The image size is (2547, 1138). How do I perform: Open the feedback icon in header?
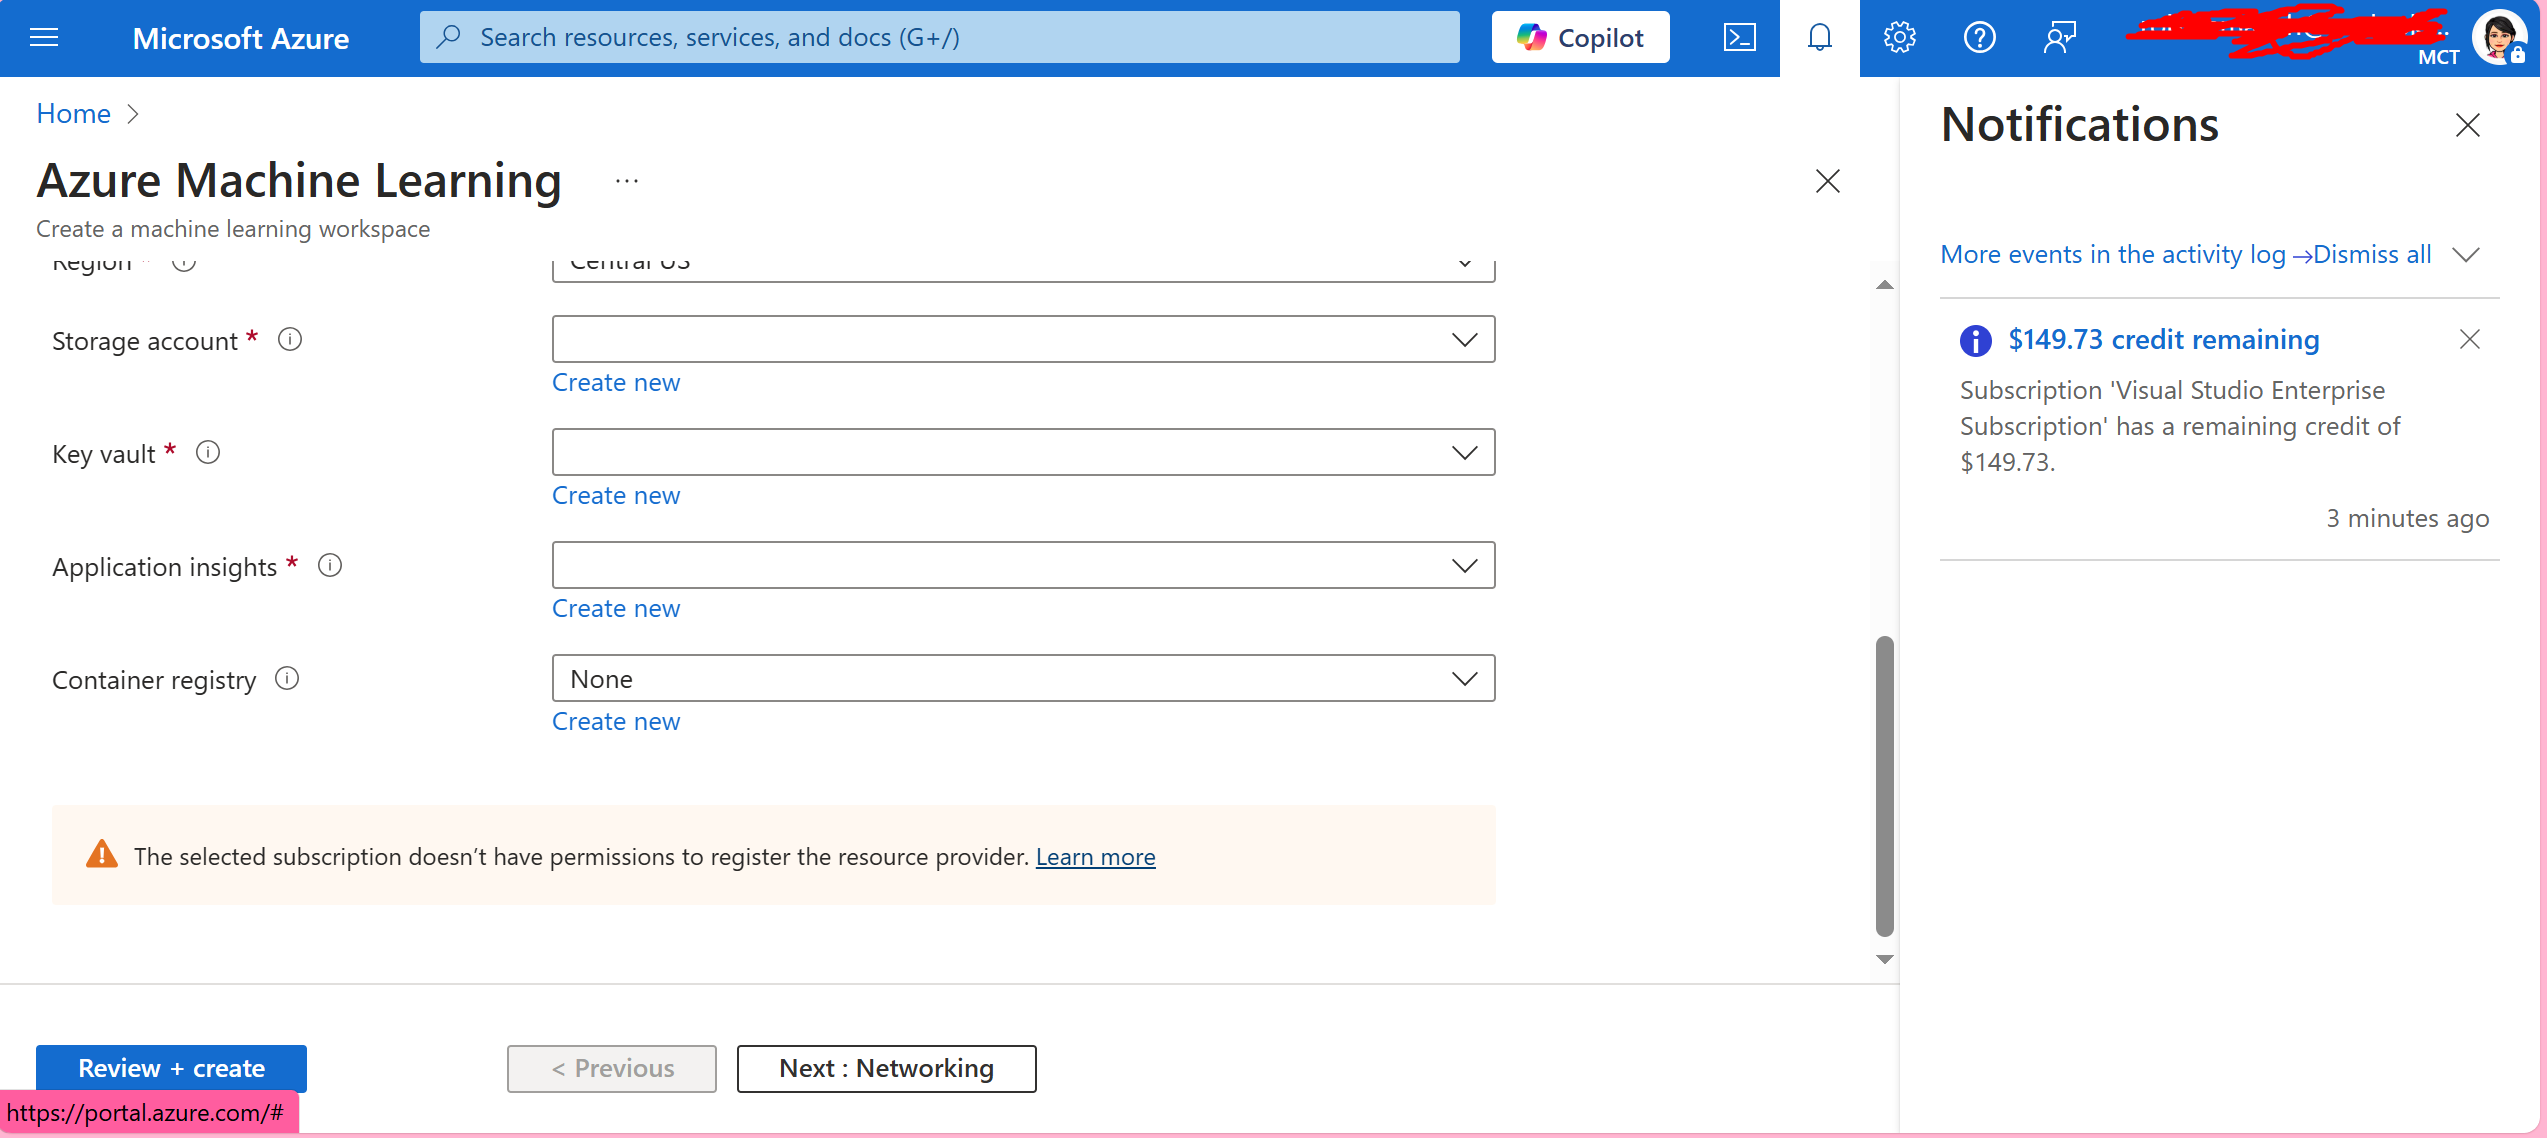[x=2059, y=38]
